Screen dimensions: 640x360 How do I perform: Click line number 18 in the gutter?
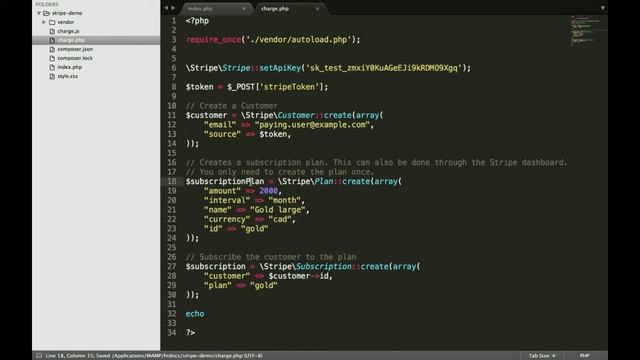coord(171,181)
